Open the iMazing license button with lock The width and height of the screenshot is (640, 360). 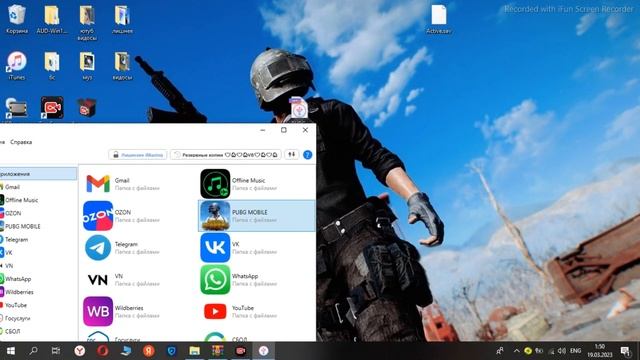click(x=138, y=155)
